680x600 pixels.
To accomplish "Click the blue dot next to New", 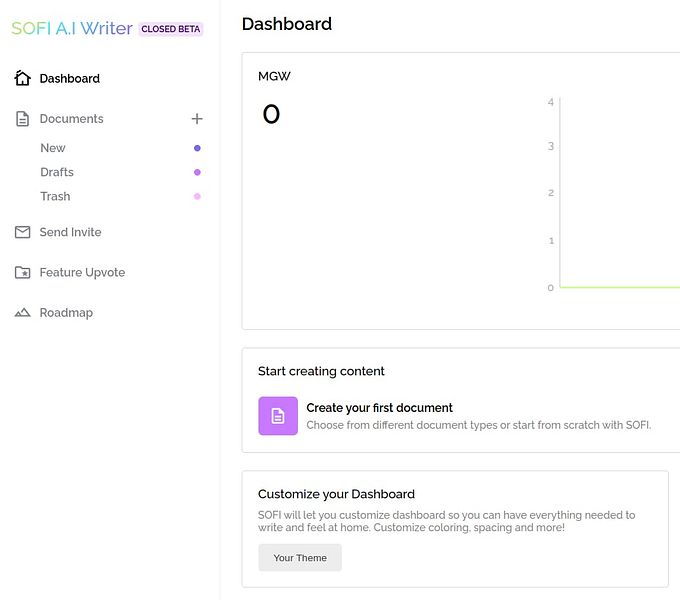I will click(x=197, y=148).
